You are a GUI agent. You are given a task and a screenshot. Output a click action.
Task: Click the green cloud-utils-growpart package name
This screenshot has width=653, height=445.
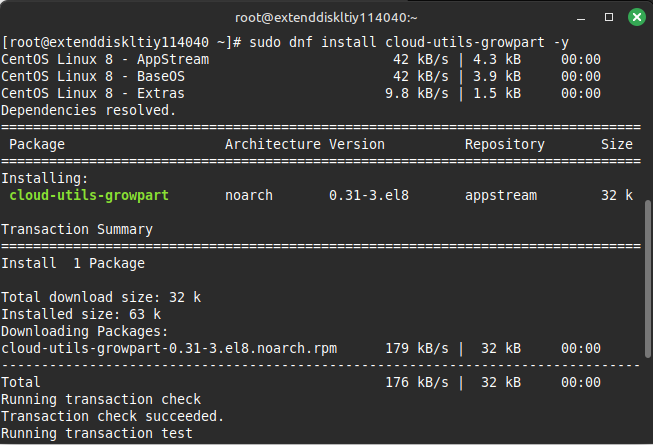[x=89, y=195]
